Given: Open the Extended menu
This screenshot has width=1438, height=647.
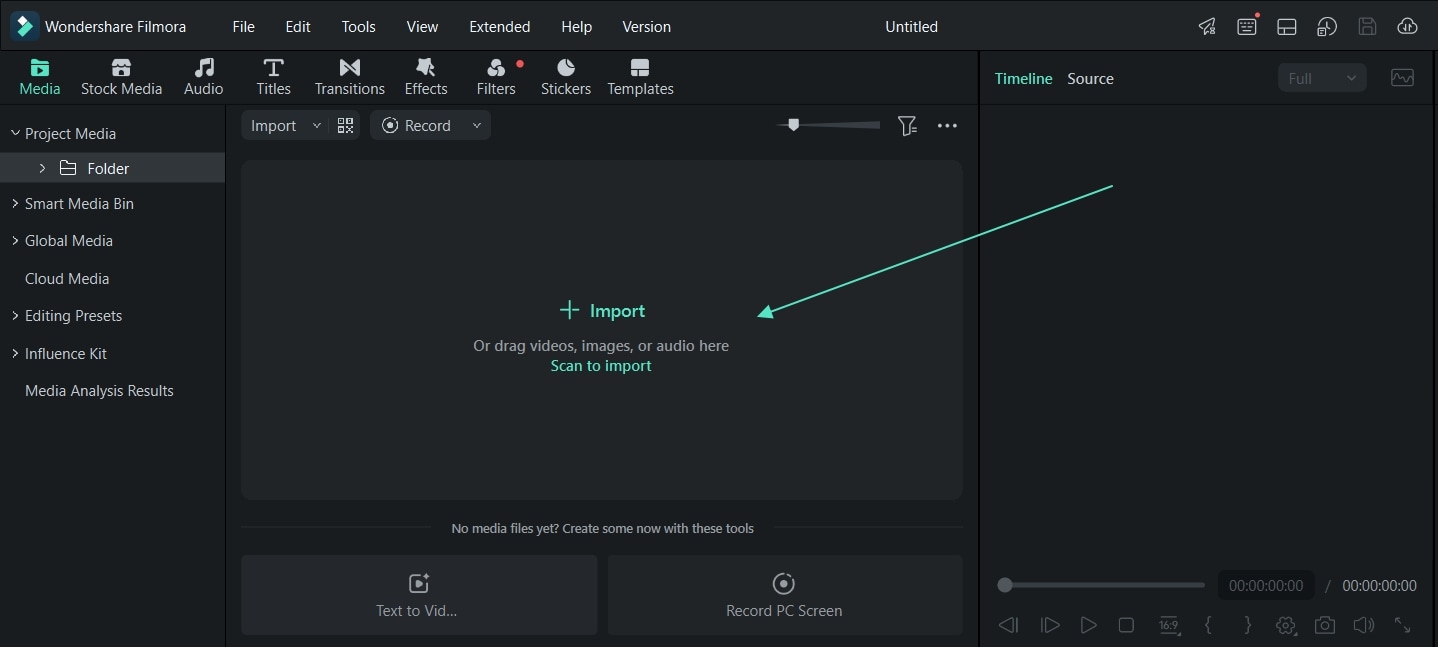Looking at the screenshot, I should (500, 27).
